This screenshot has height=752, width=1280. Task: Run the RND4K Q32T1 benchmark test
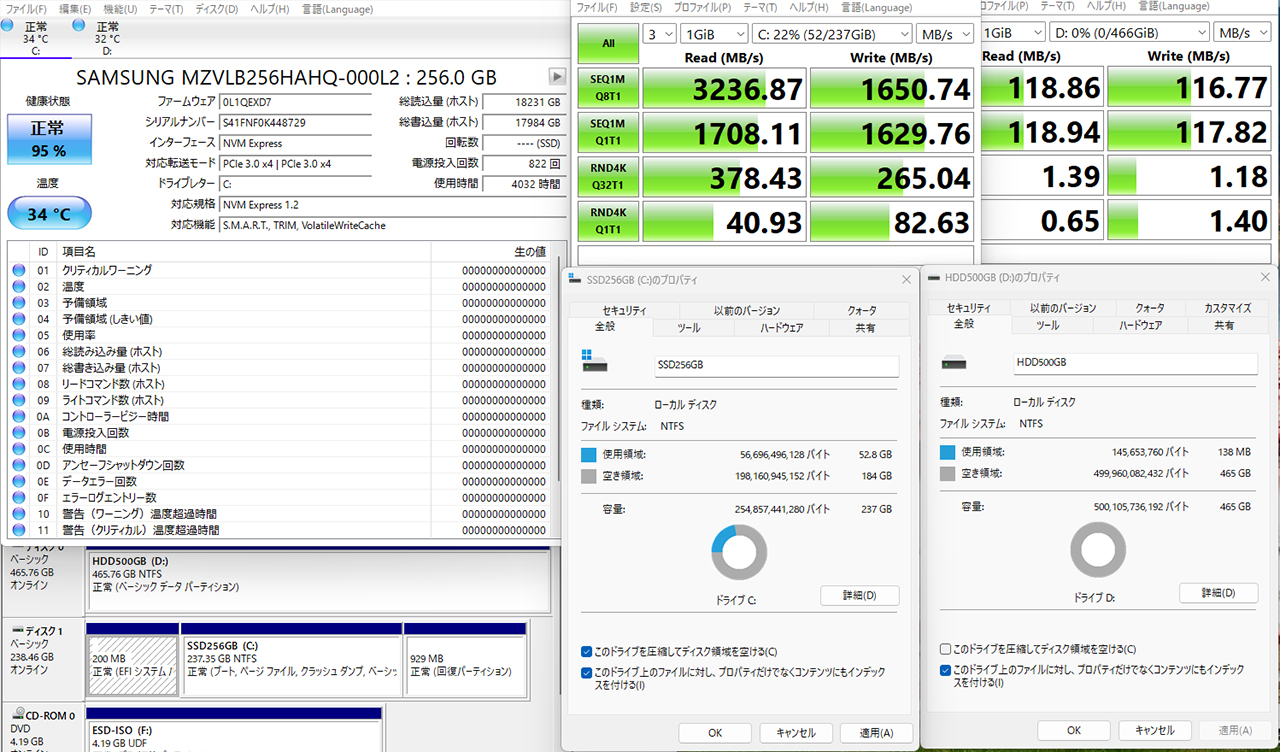(x=607, y=176)
